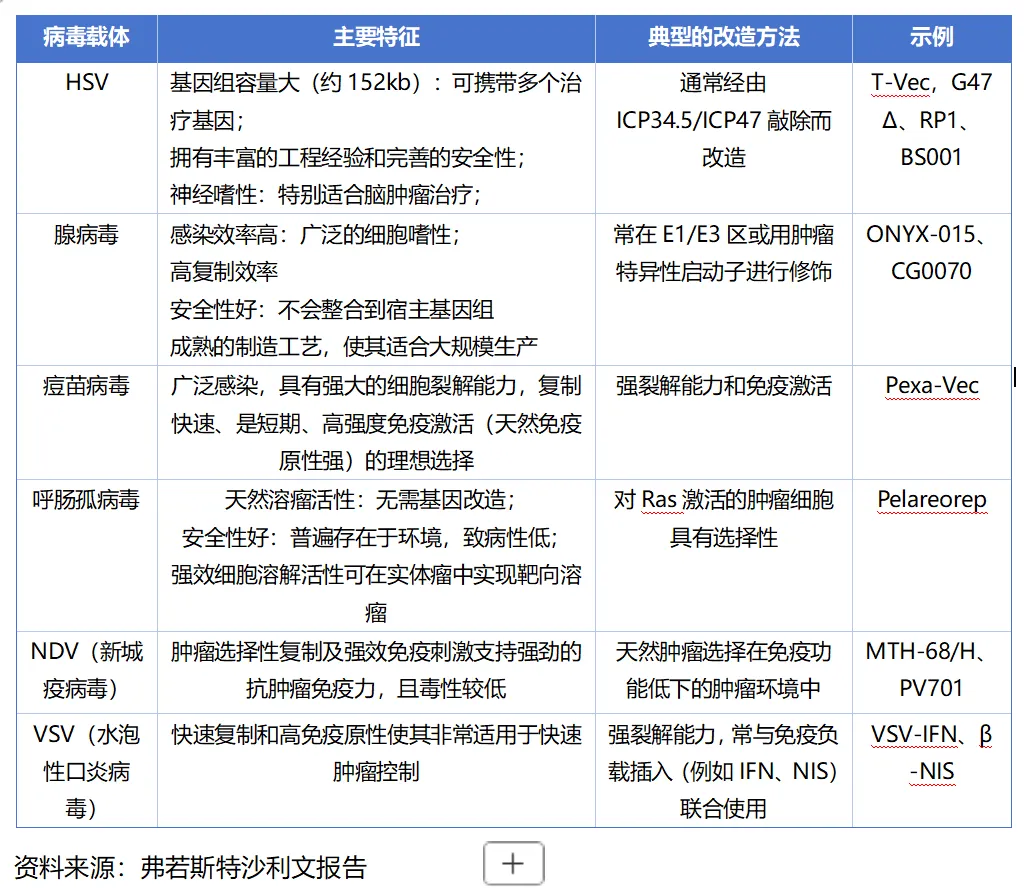Select the 典型的改造方法 column header
Image resolution: width=1024 pixels, height=888 pixels.
(x=724, y=37)
